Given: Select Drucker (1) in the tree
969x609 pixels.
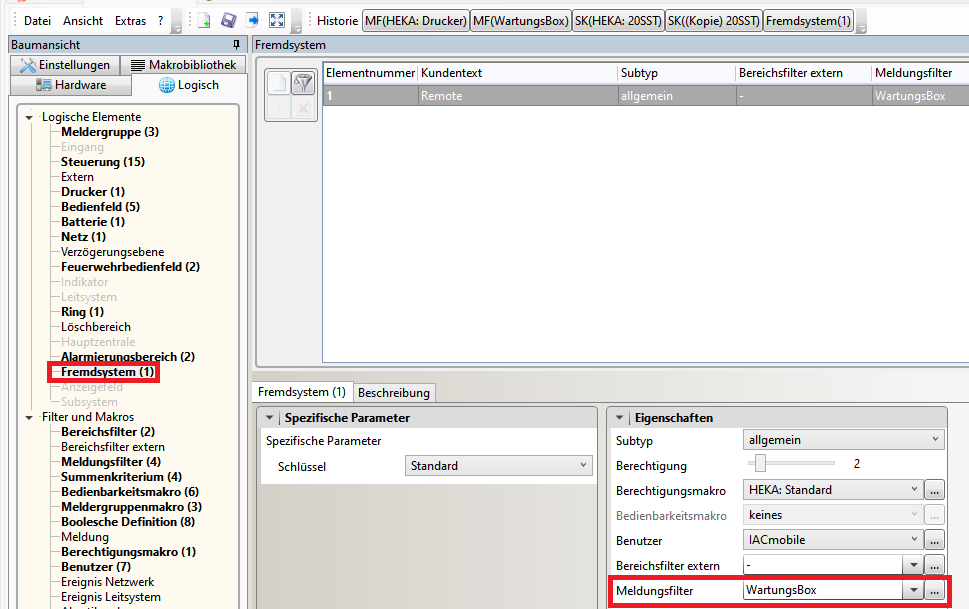Looking at the screenshot, I should pyautogui.click(x=93, y=192).
